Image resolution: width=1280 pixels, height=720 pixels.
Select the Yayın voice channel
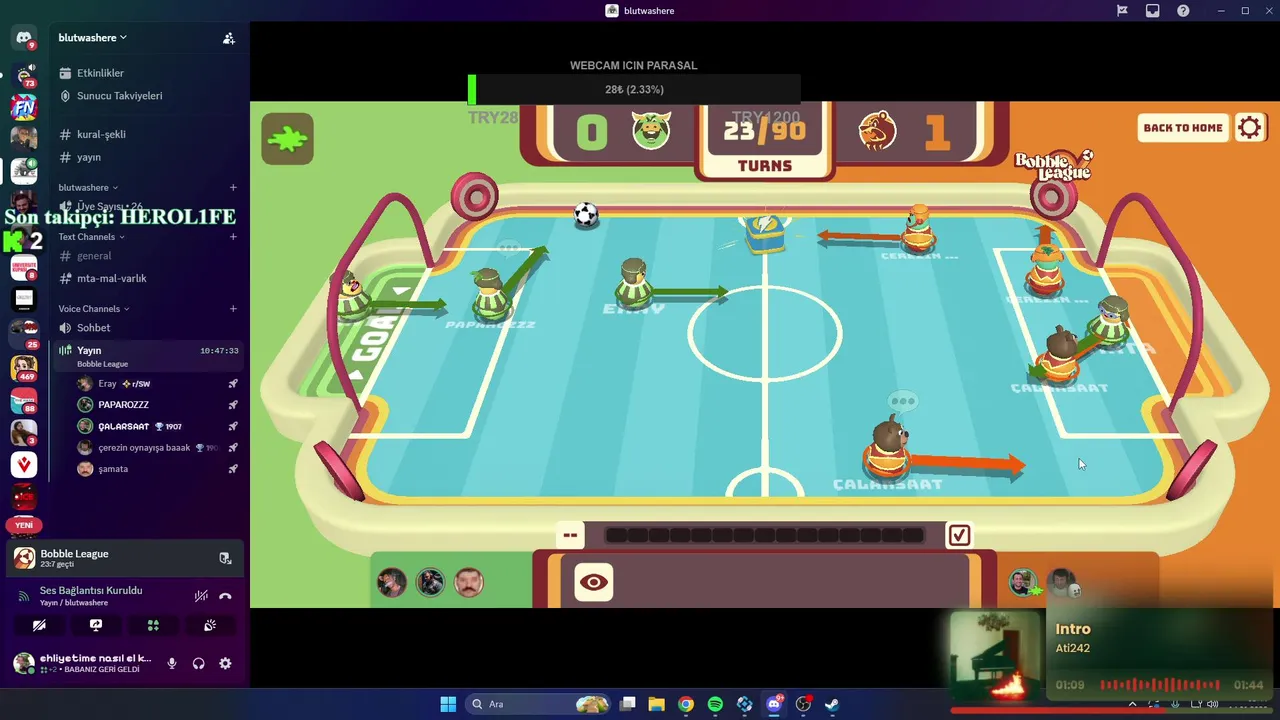pos(150,355)
